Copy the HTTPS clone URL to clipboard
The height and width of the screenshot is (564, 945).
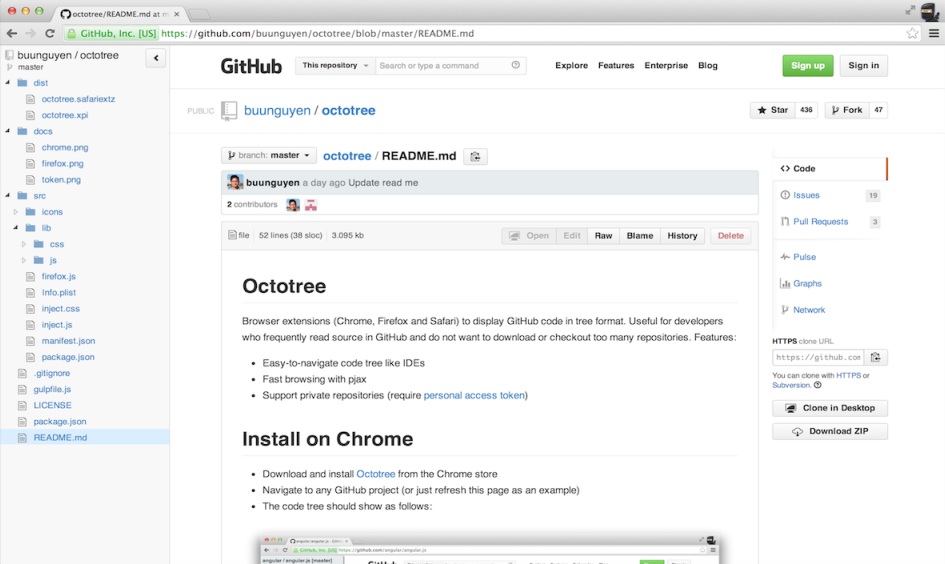click(x=876, y=357)
